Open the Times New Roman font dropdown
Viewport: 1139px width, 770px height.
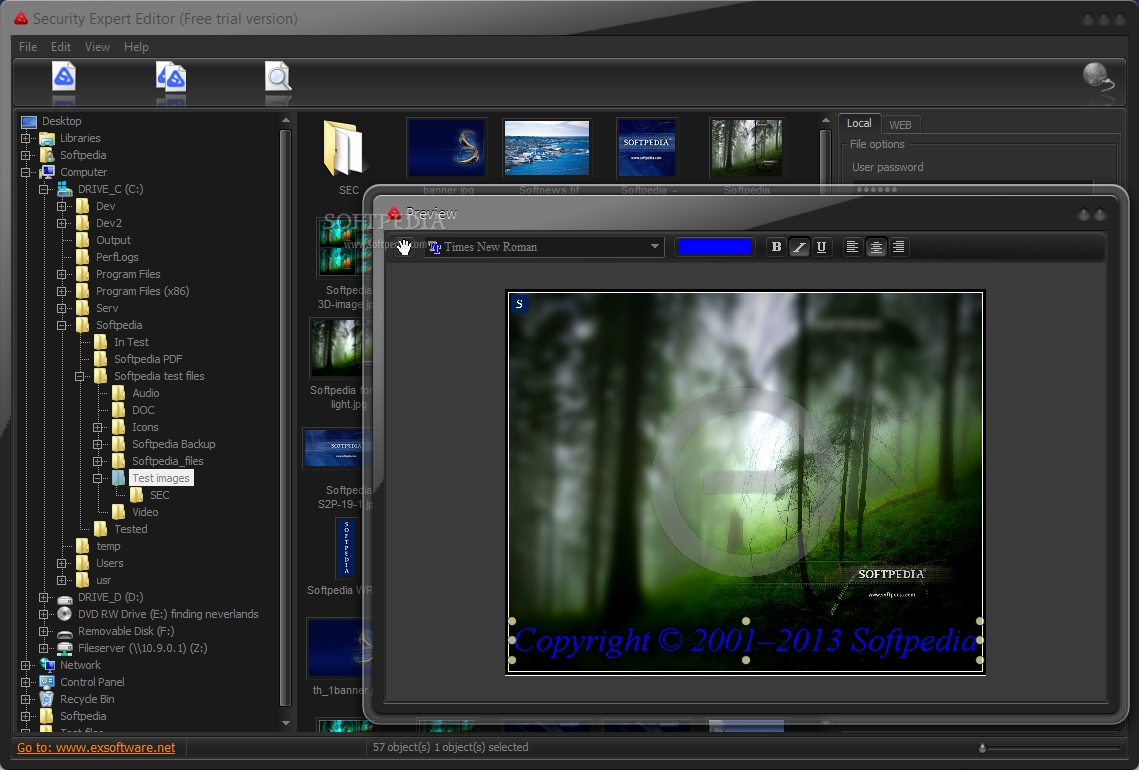click(545, 247)
